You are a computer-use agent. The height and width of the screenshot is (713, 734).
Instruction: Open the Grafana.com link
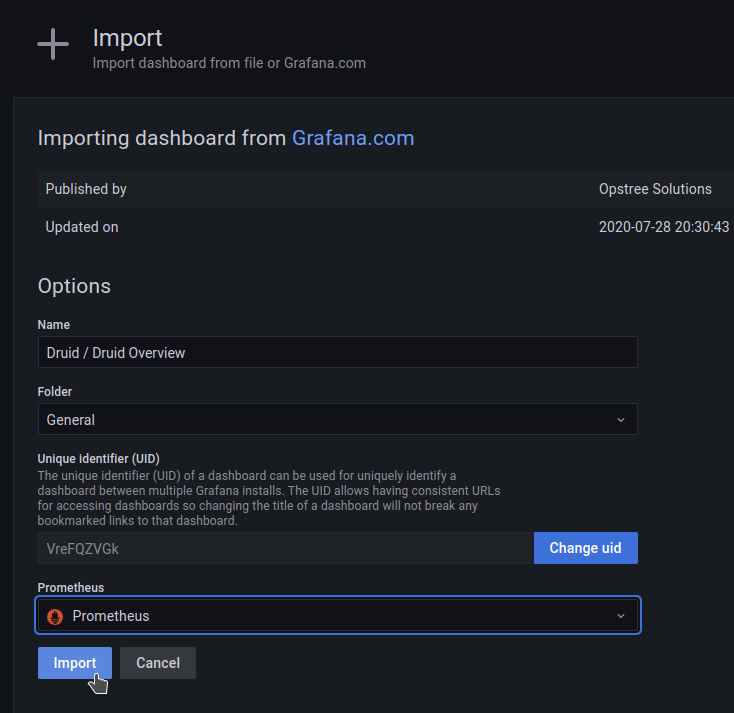pos(353,138)
